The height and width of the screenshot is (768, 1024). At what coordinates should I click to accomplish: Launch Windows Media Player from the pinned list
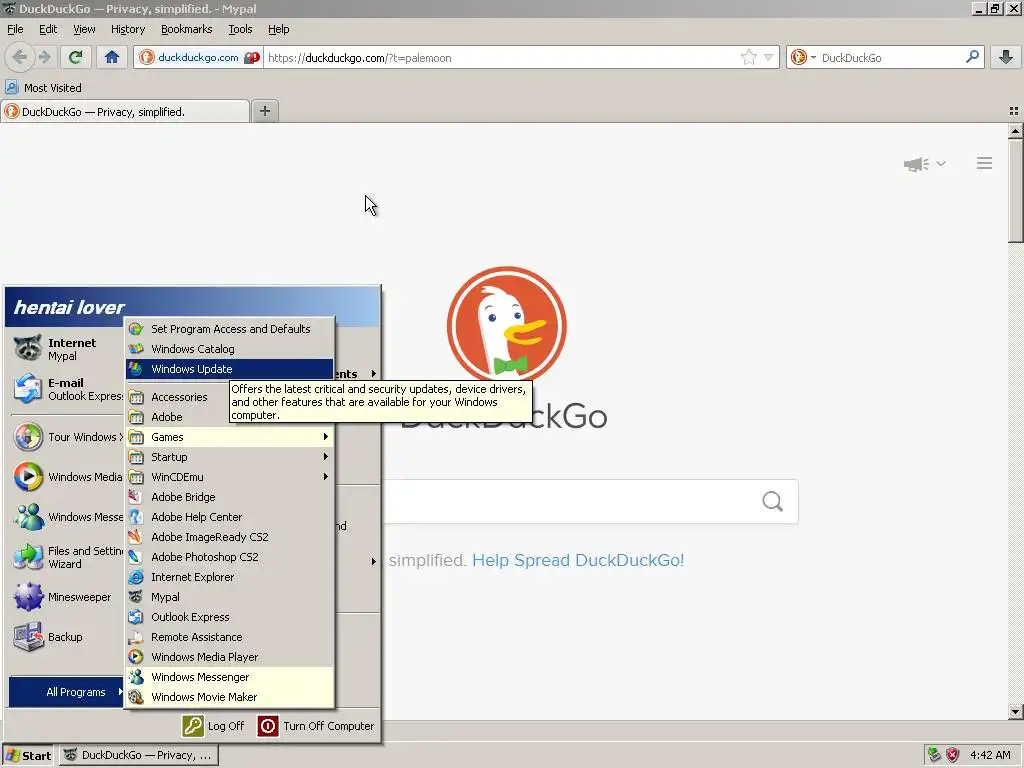click(x=66, y=477)
